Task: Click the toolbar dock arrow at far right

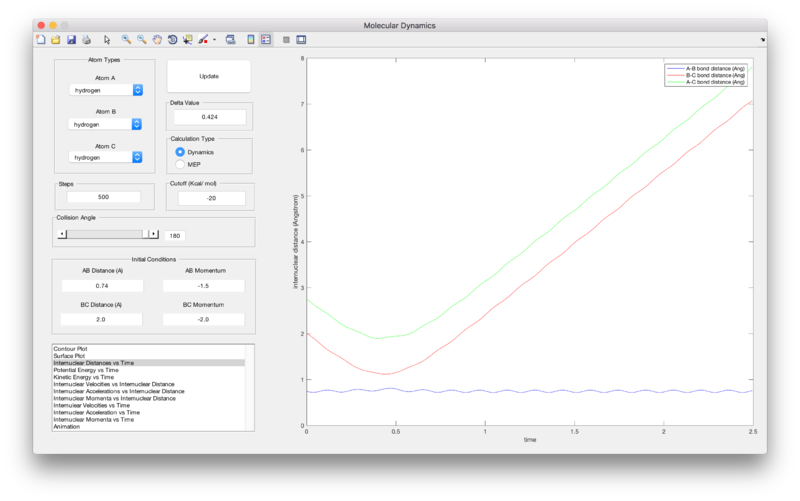Action: (x=762, y=39)
